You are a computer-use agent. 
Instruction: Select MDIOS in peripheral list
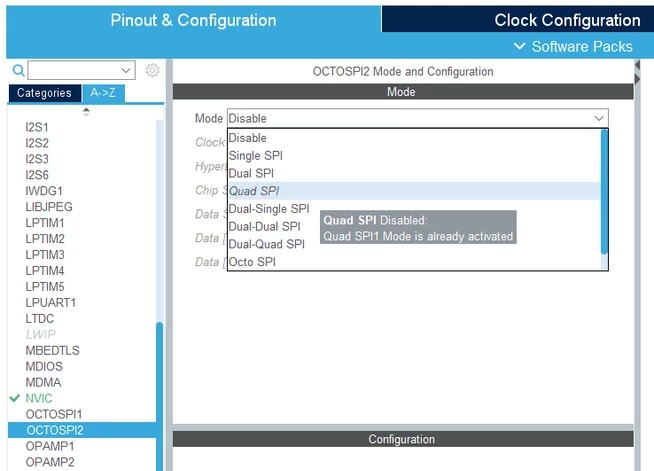pyautogui.click(x=44, y=366)
